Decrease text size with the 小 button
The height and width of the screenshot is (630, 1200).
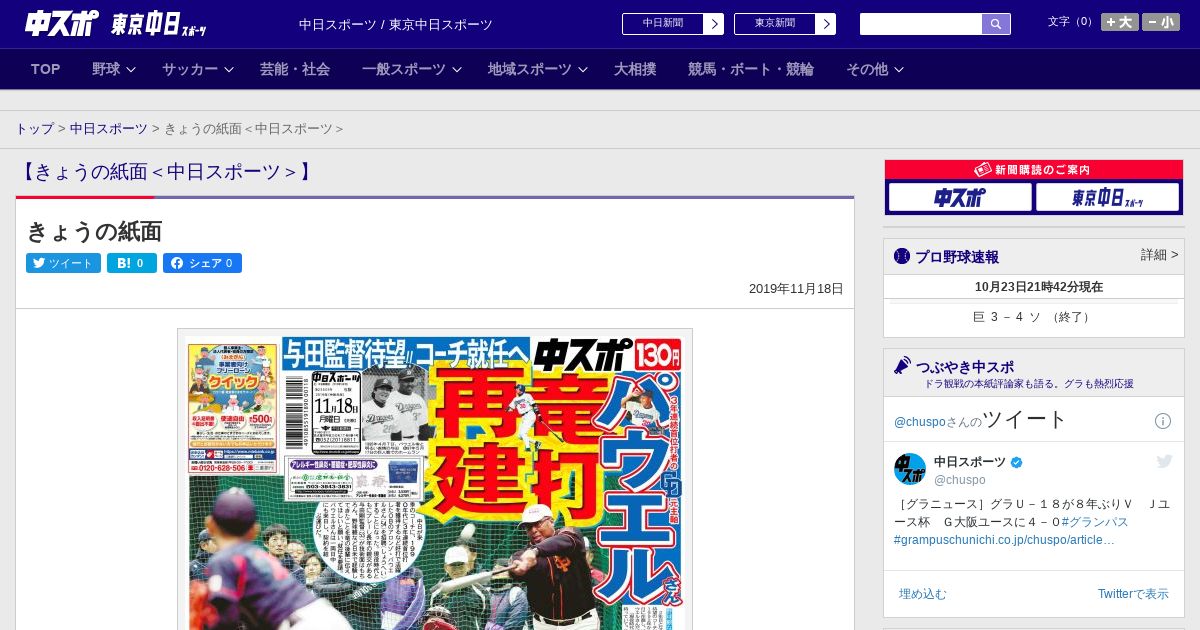tap(1161, 22)
